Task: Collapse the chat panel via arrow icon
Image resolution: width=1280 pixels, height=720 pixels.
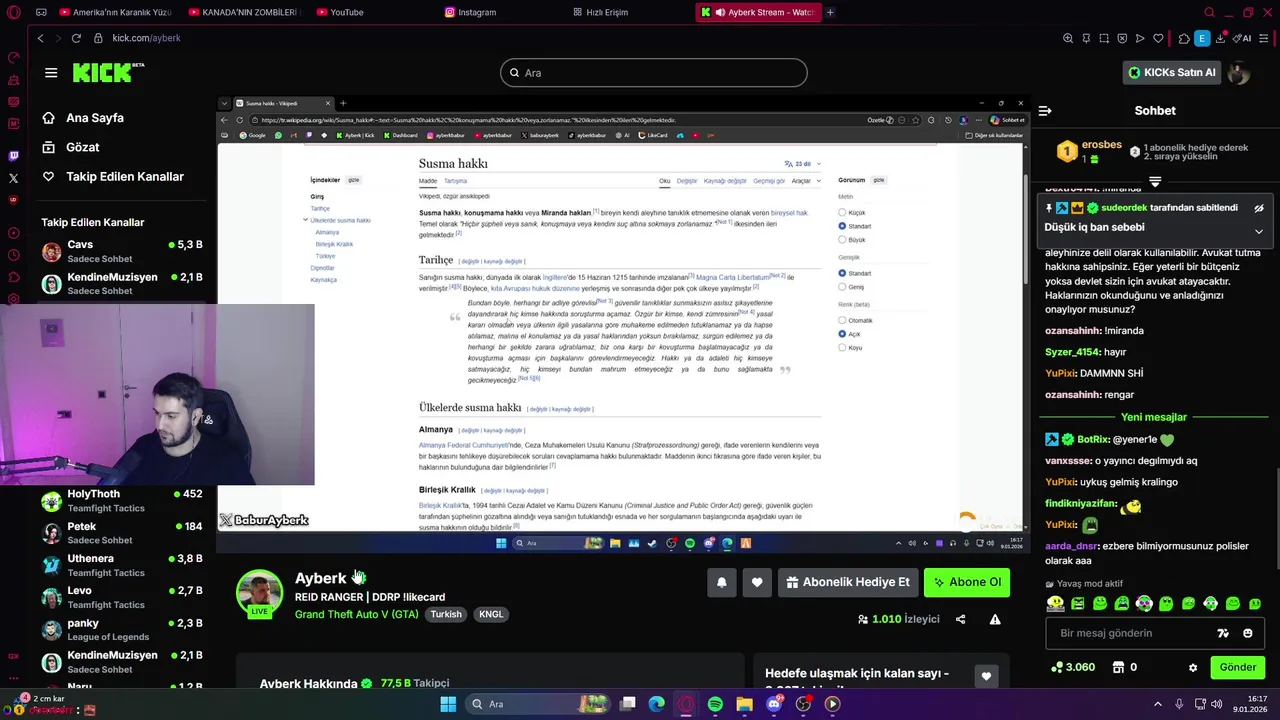Action: (1045, 111)
